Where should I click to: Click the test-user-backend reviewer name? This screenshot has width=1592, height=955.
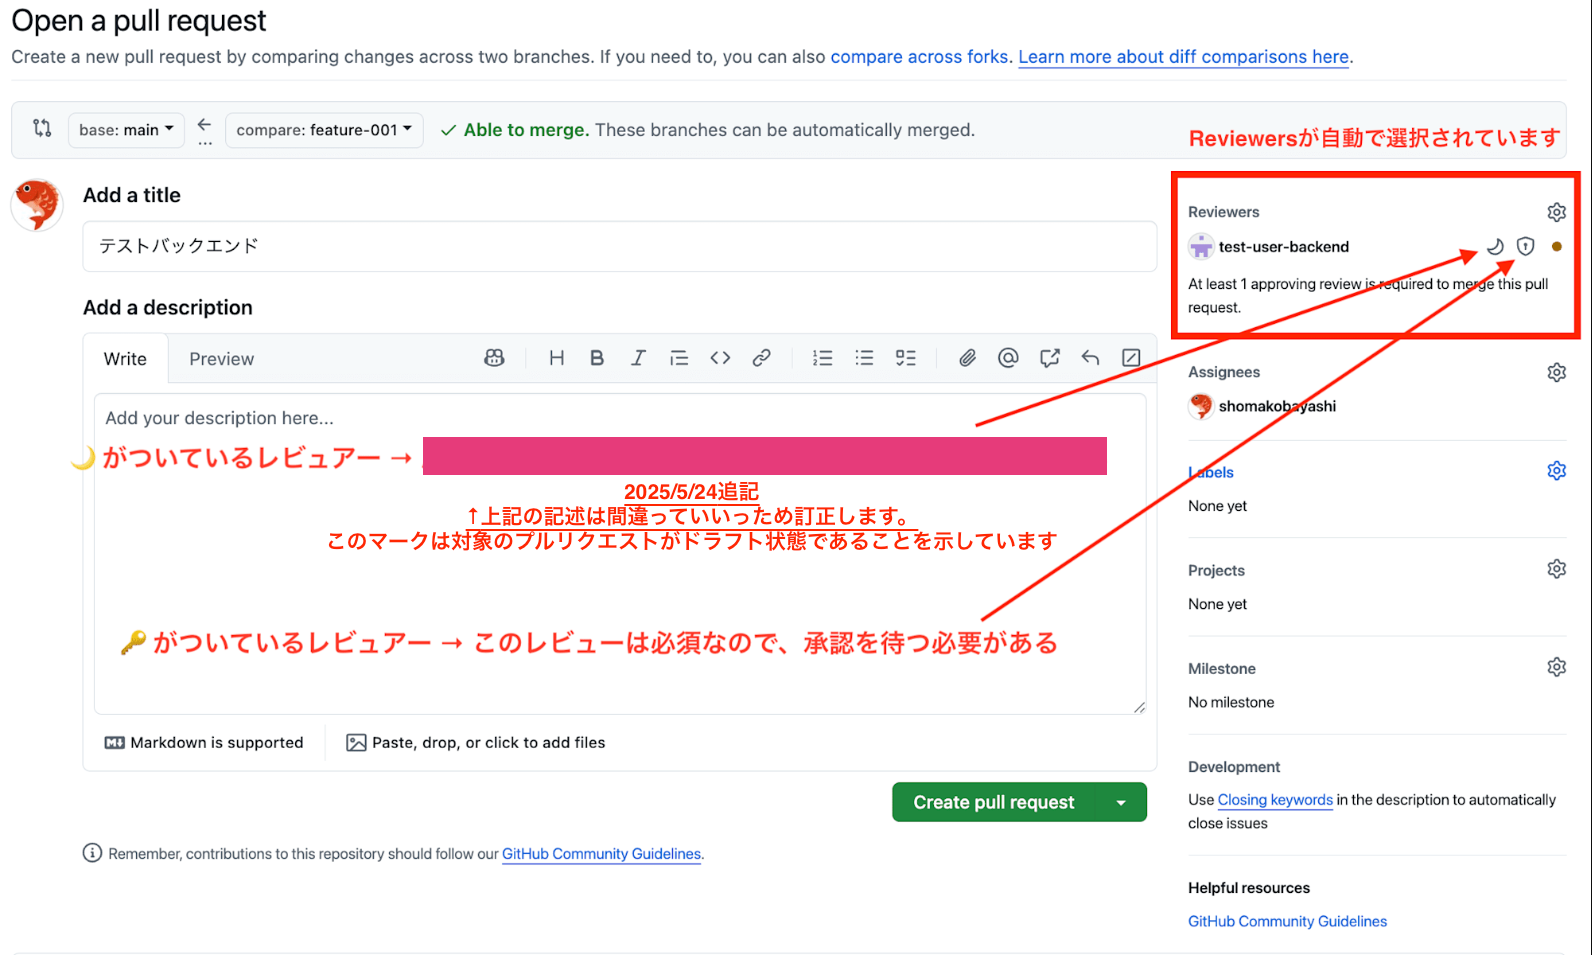[x=1284, y=247]
